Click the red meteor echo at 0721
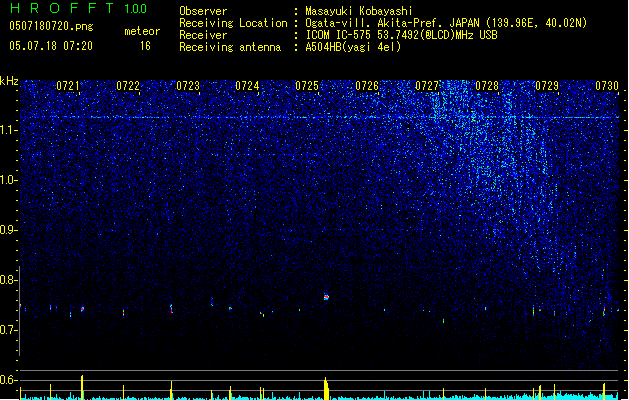Viewport: 629px width, 400px height. 83,309
